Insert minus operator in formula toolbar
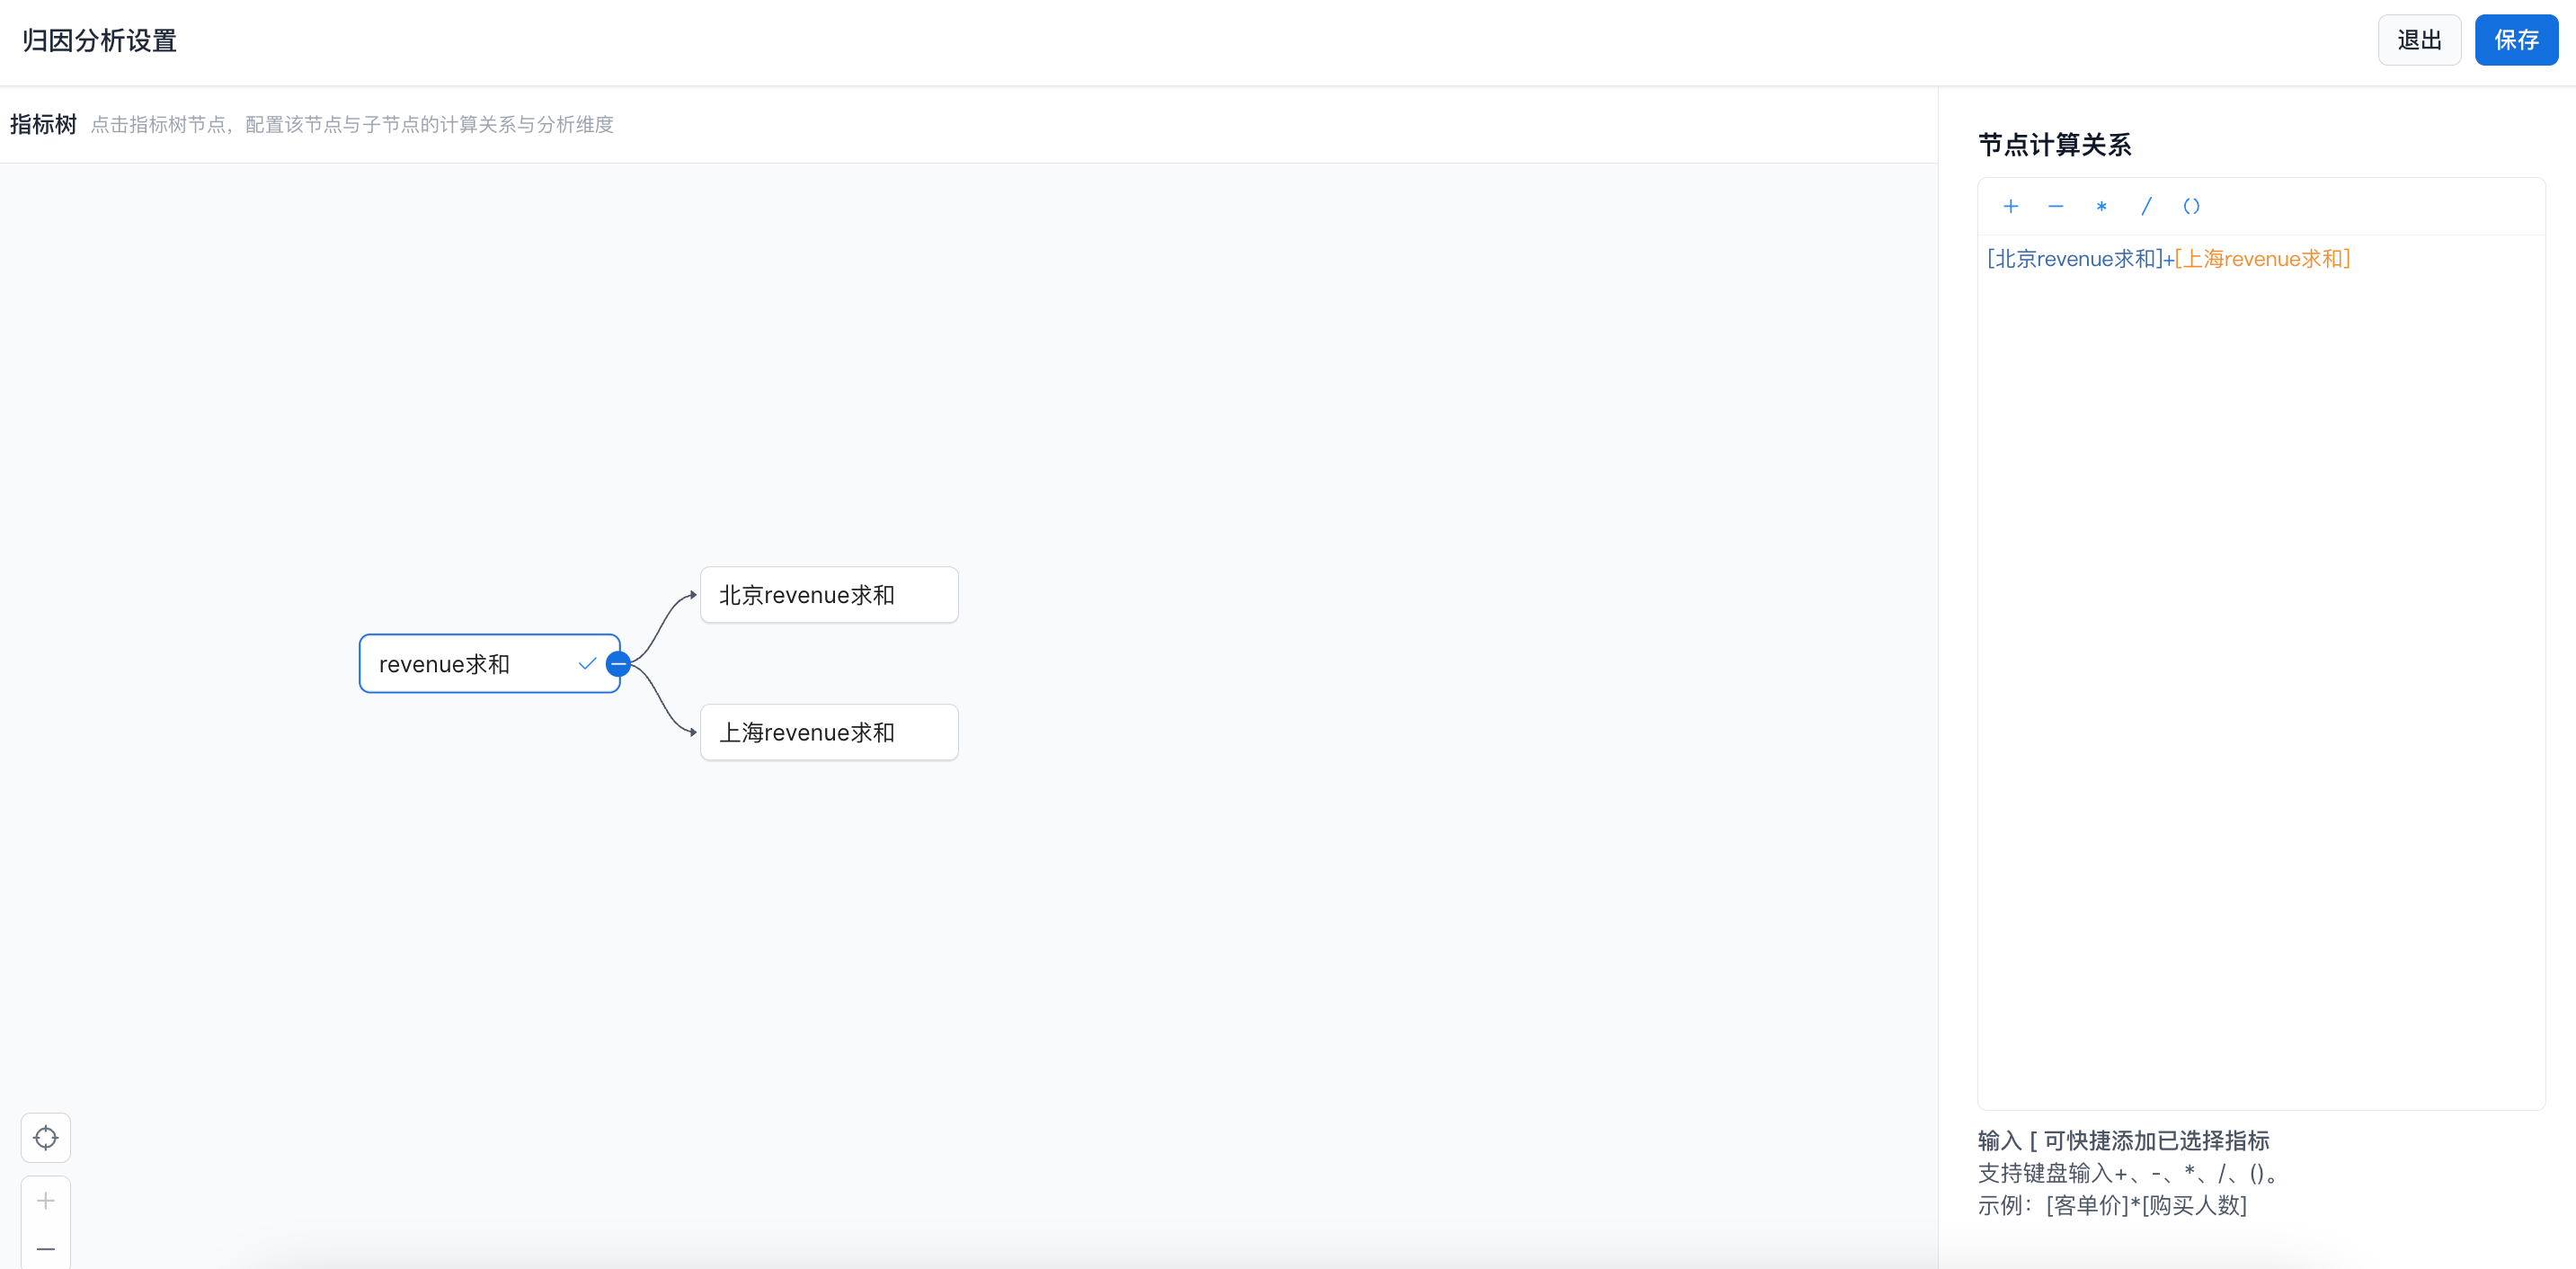 2055,206
